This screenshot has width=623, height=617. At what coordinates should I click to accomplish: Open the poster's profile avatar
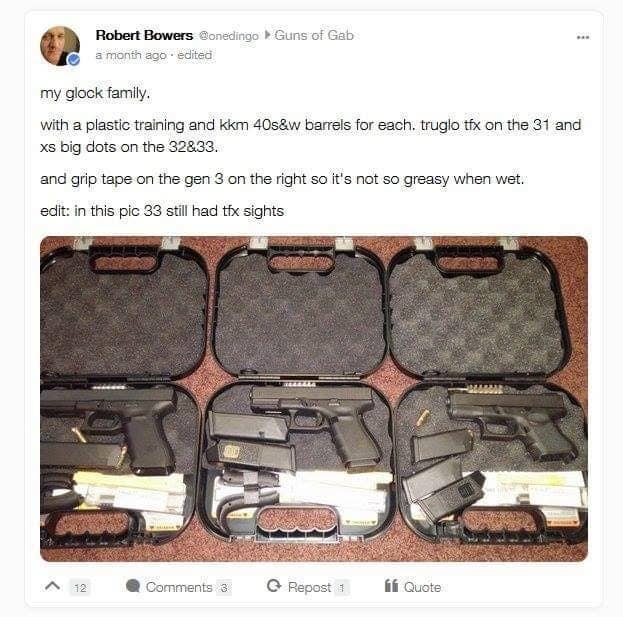point(60,46)
